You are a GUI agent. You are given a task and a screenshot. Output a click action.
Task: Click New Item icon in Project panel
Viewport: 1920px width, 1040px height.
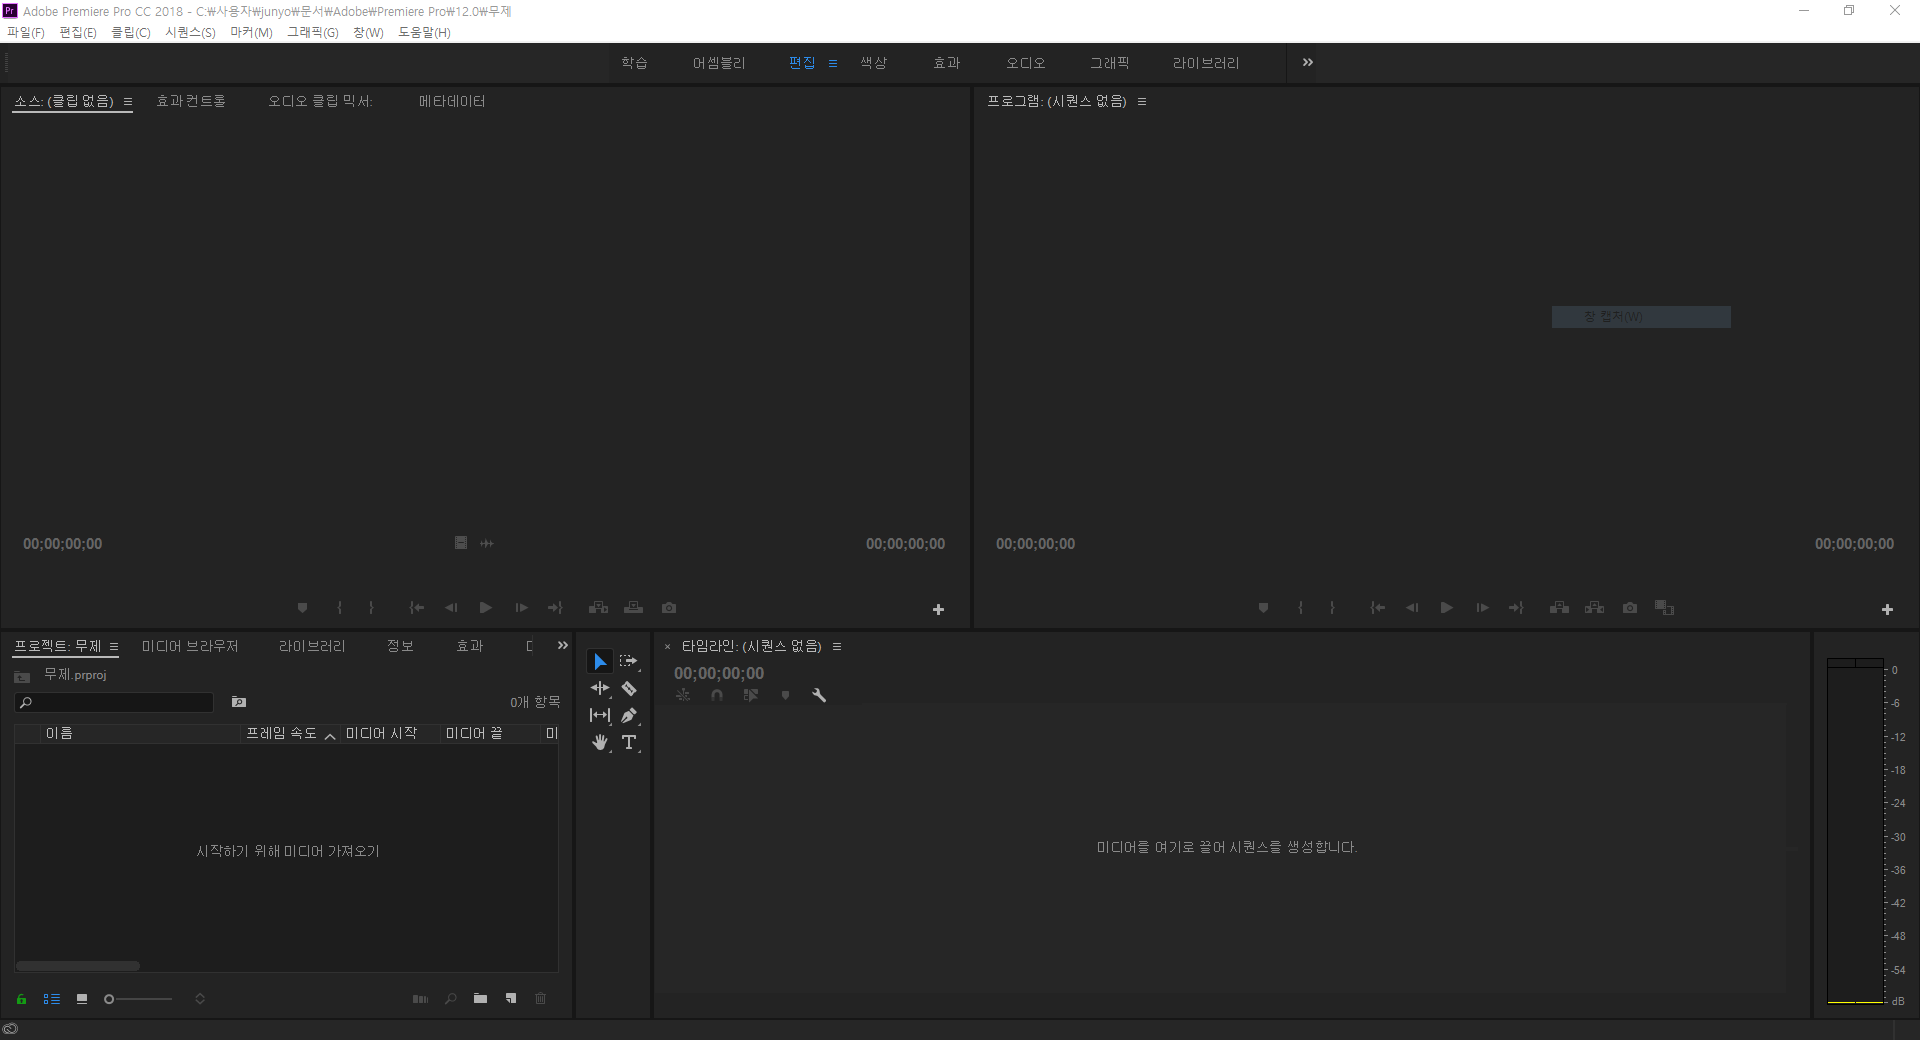[x=511, y=999]
